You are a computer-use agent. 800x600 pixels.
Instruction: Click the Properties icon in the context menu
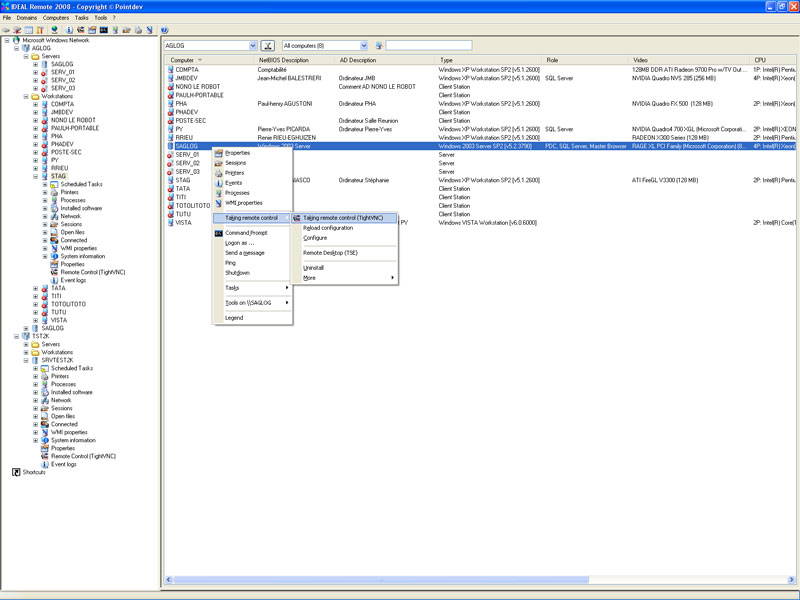[219, 153]
